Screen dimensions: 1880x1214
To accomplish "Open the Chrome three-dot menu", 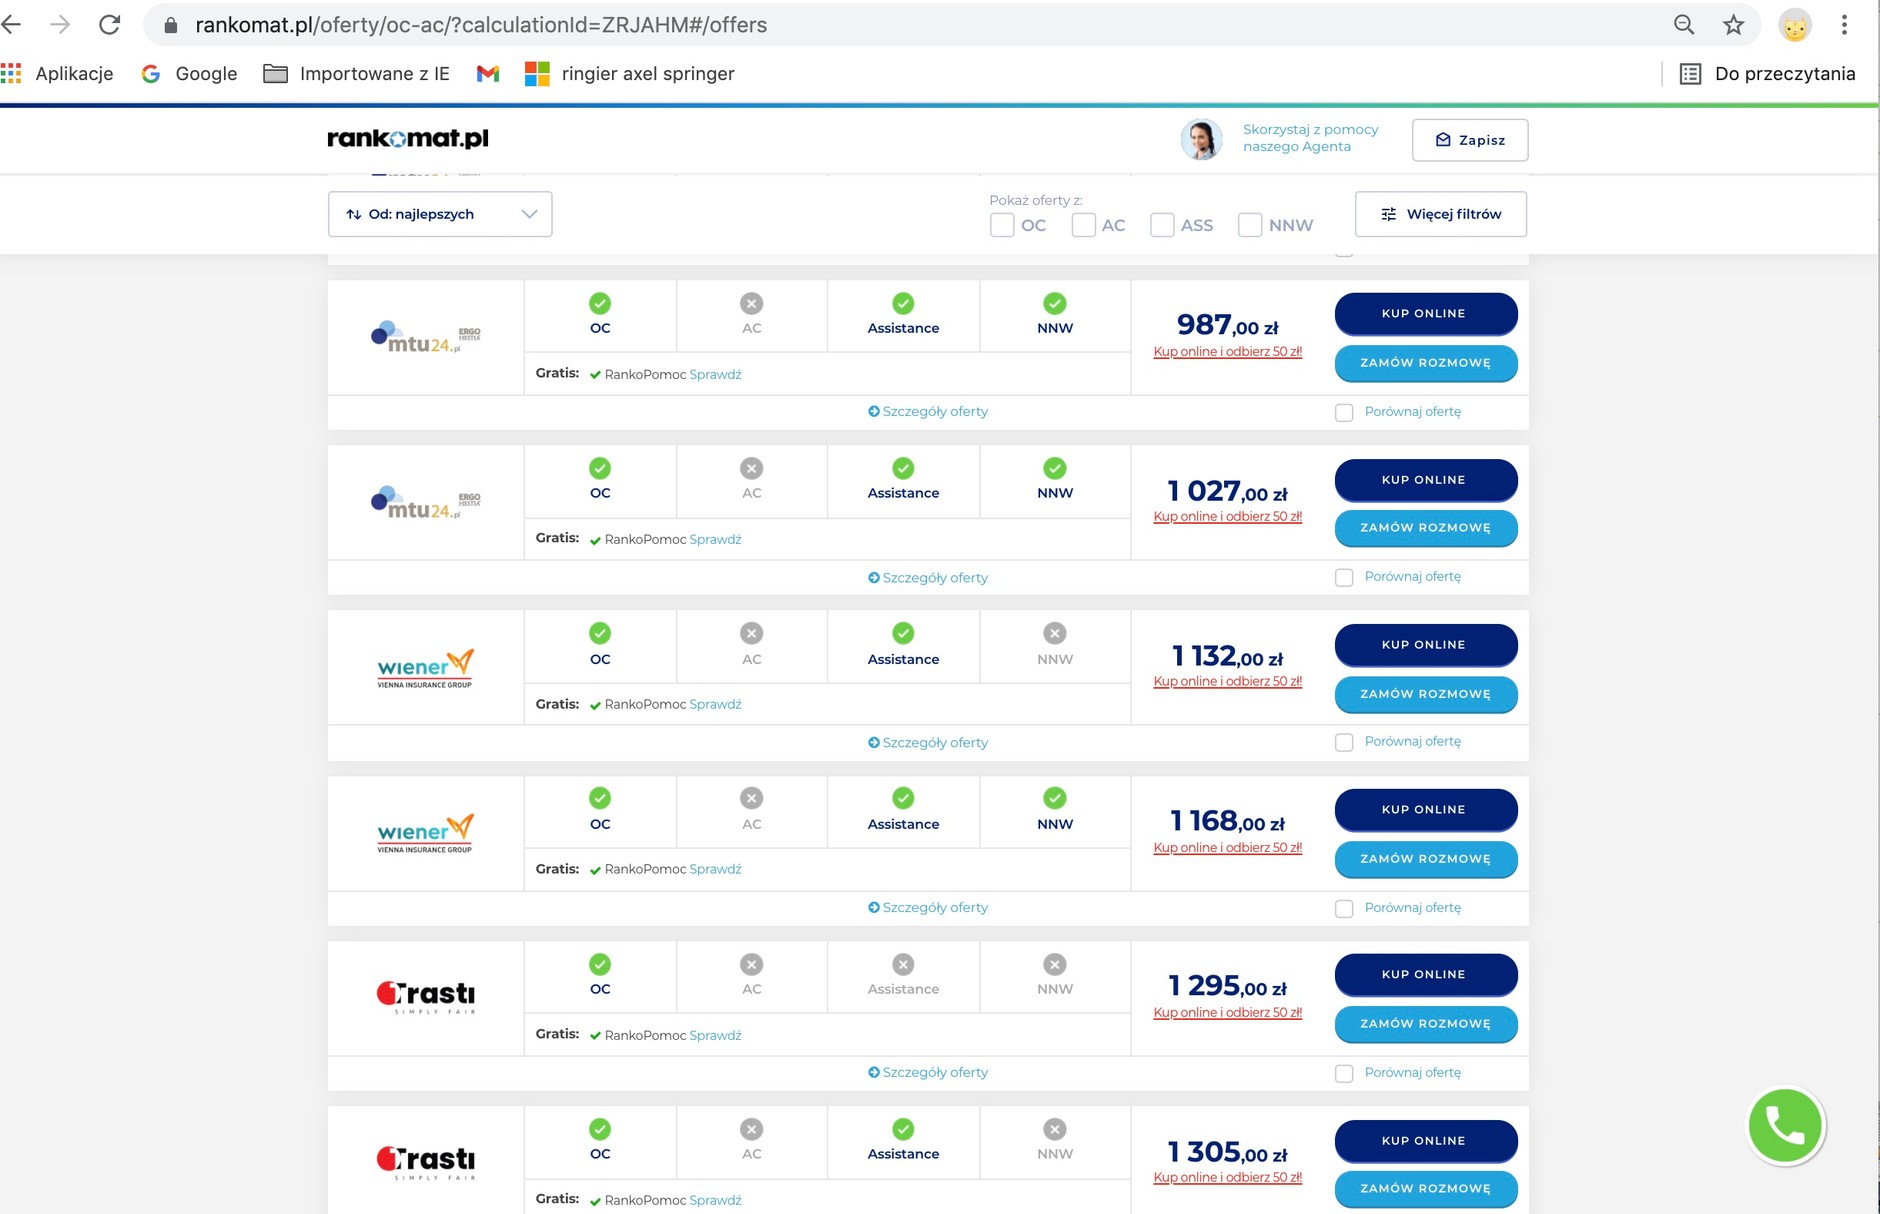I will pyautogui.click(x=1844, y=25).
